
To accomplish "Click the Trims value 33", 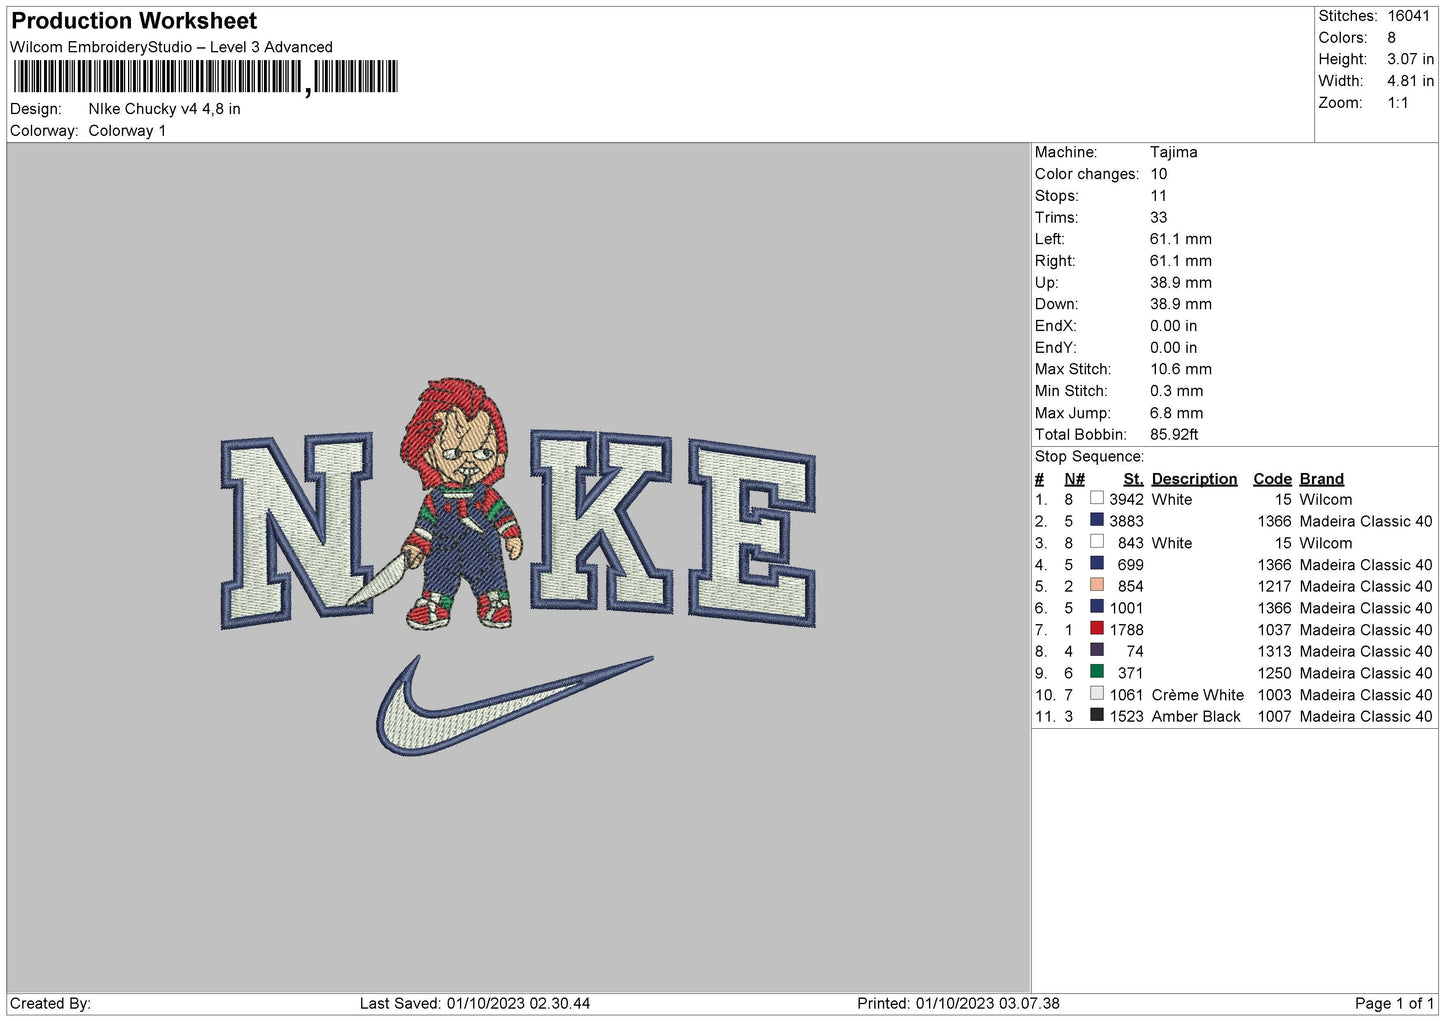I will coord(1158,217).
